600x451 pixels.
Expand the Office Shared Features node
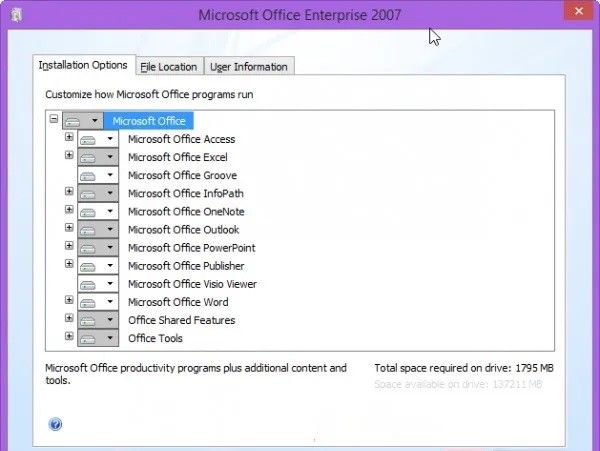(69, 318)
